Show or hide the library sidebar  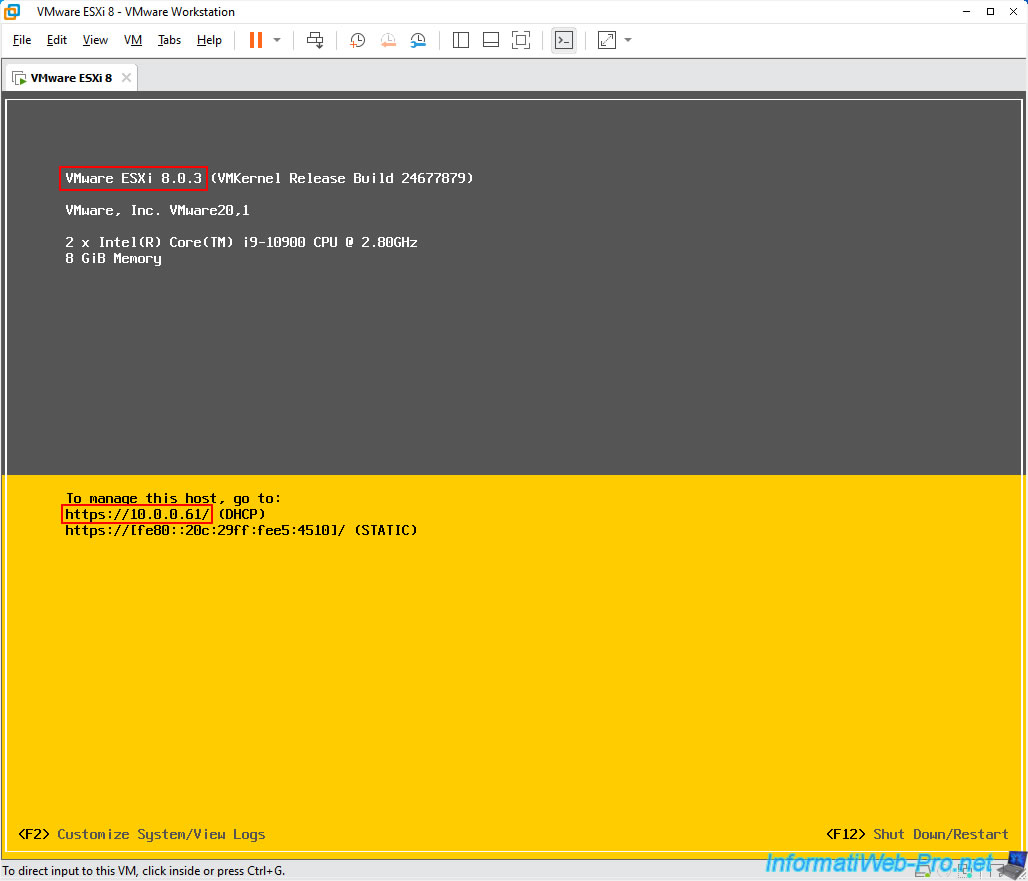(461, 40)
